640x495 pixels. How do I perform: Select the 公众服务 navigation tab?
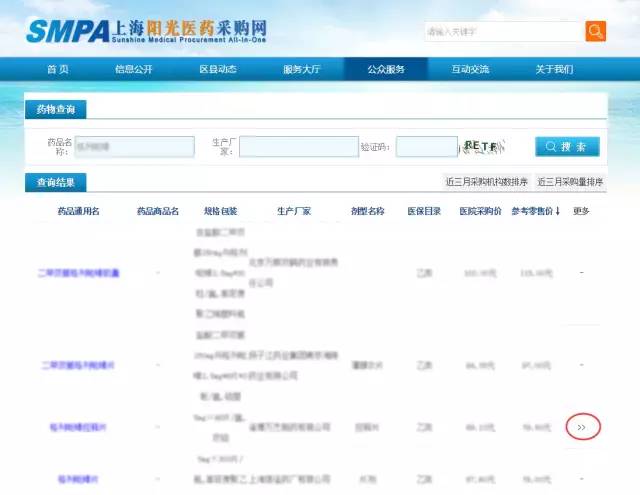(386, 69)
